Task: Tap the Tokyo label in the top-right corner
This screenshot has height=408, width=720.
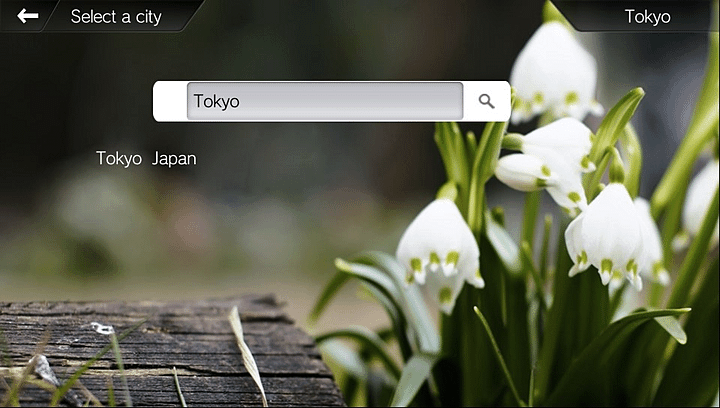Action: point(647,16)
